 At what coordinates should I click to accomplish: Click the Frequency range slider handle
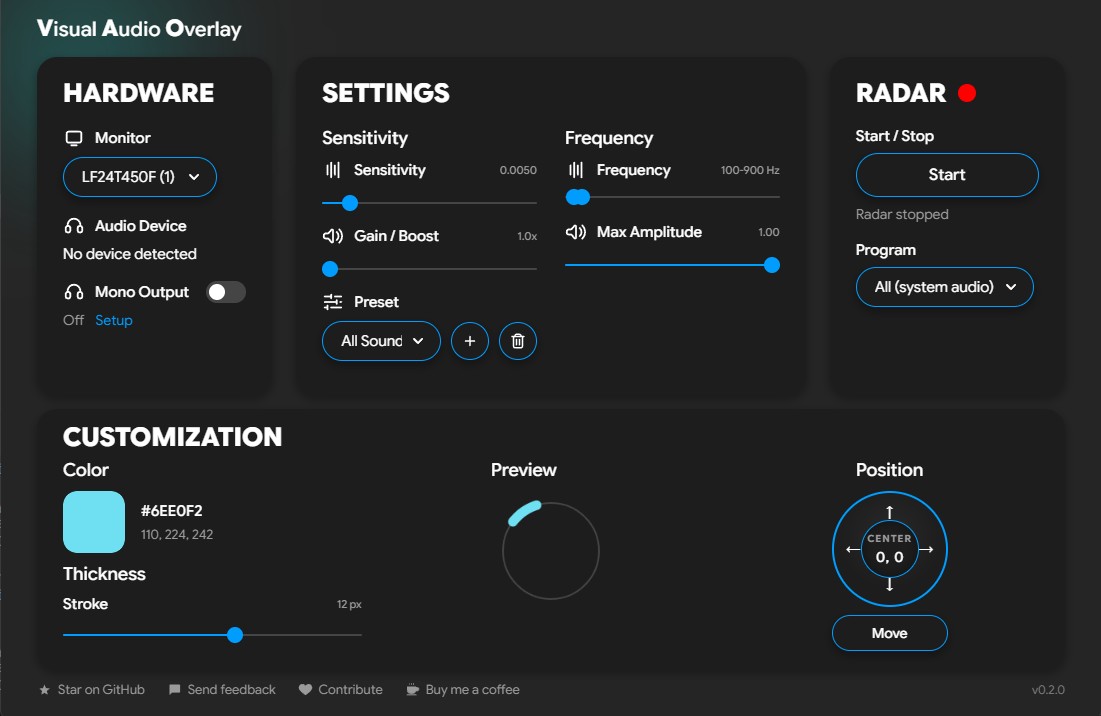coord(579,197)
